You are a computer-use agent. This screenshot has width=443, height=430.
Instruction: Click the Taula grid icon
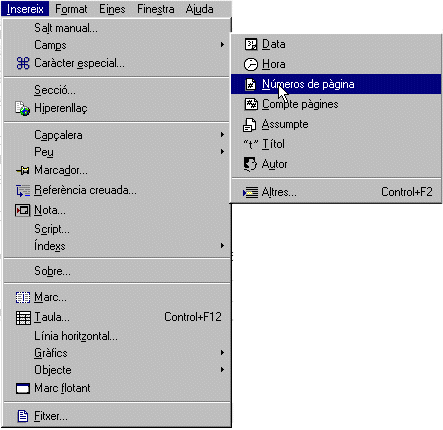pos(23,317)
